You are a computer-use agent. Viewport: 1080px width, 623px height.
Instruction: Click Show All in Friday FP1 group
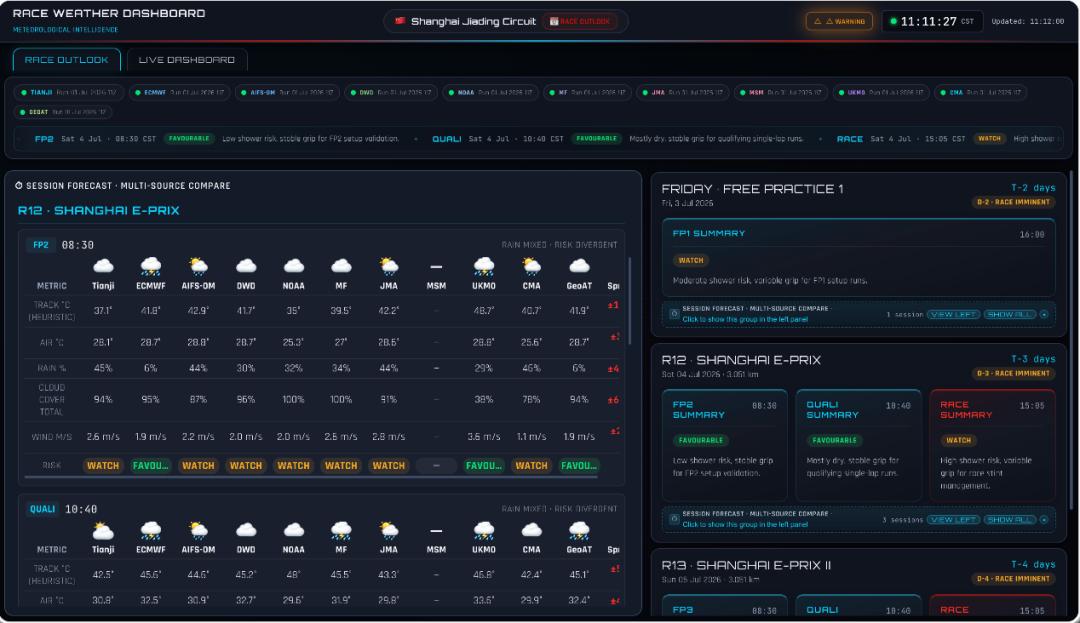1010,314
